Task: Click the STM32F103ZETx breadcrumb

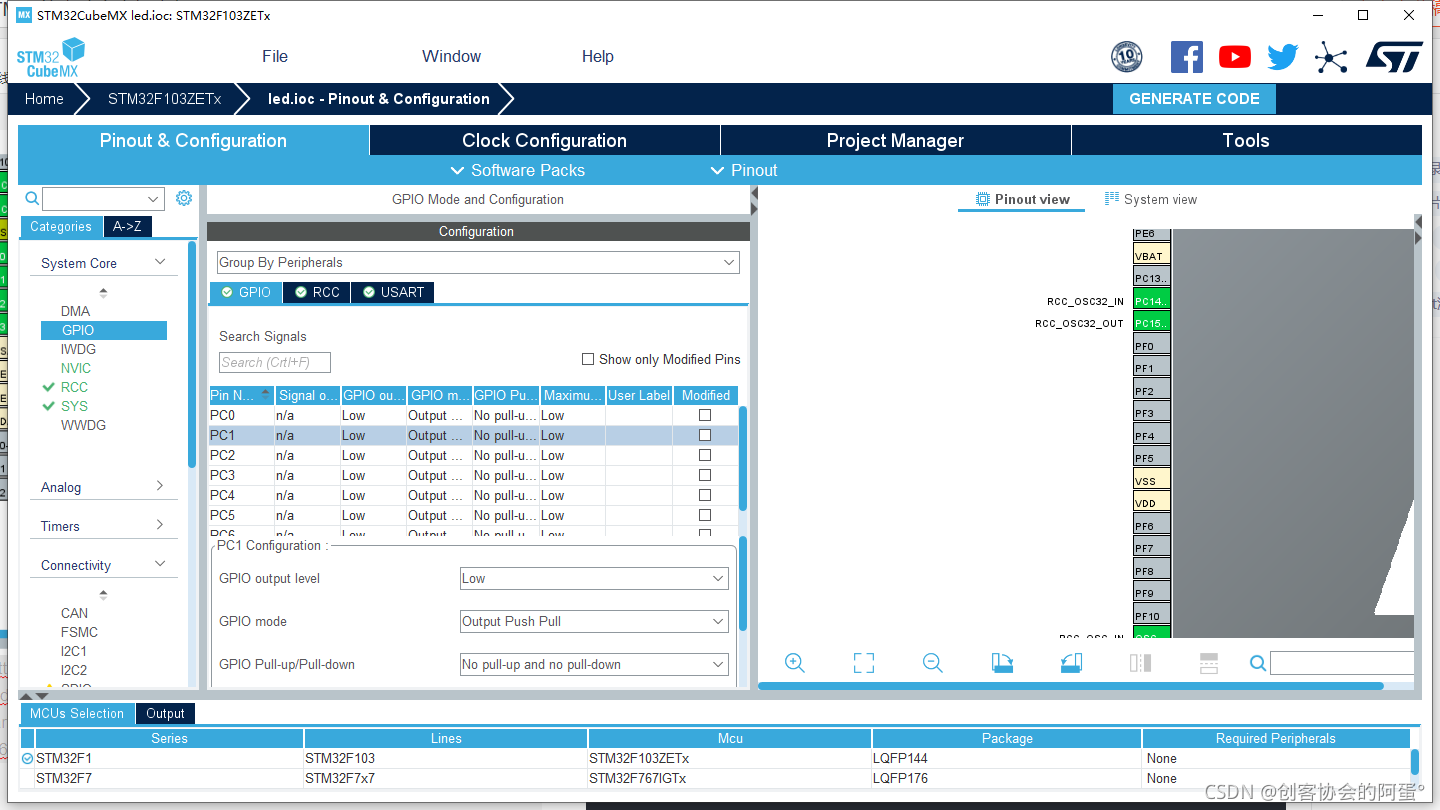Action: [x=164, y=99]
